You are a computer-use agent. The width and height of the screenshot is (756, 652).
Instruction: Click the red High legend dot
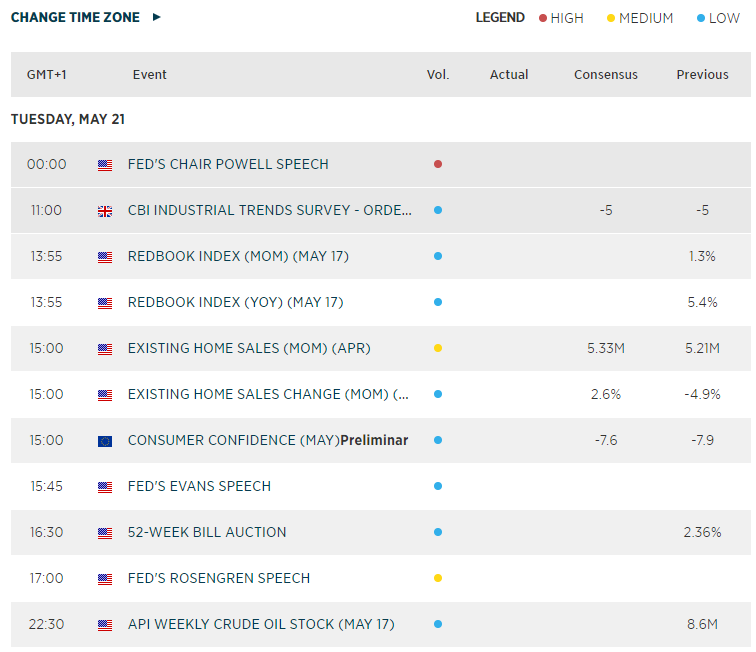pyautogui.click(x=543, y=18)
